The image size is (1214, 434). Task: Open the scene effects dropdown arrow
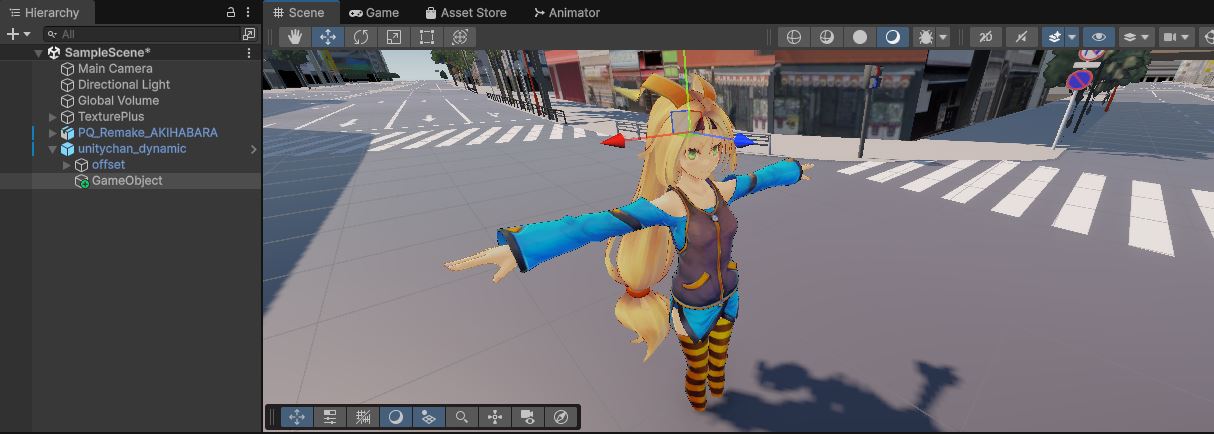click(x=1072, y=37)
